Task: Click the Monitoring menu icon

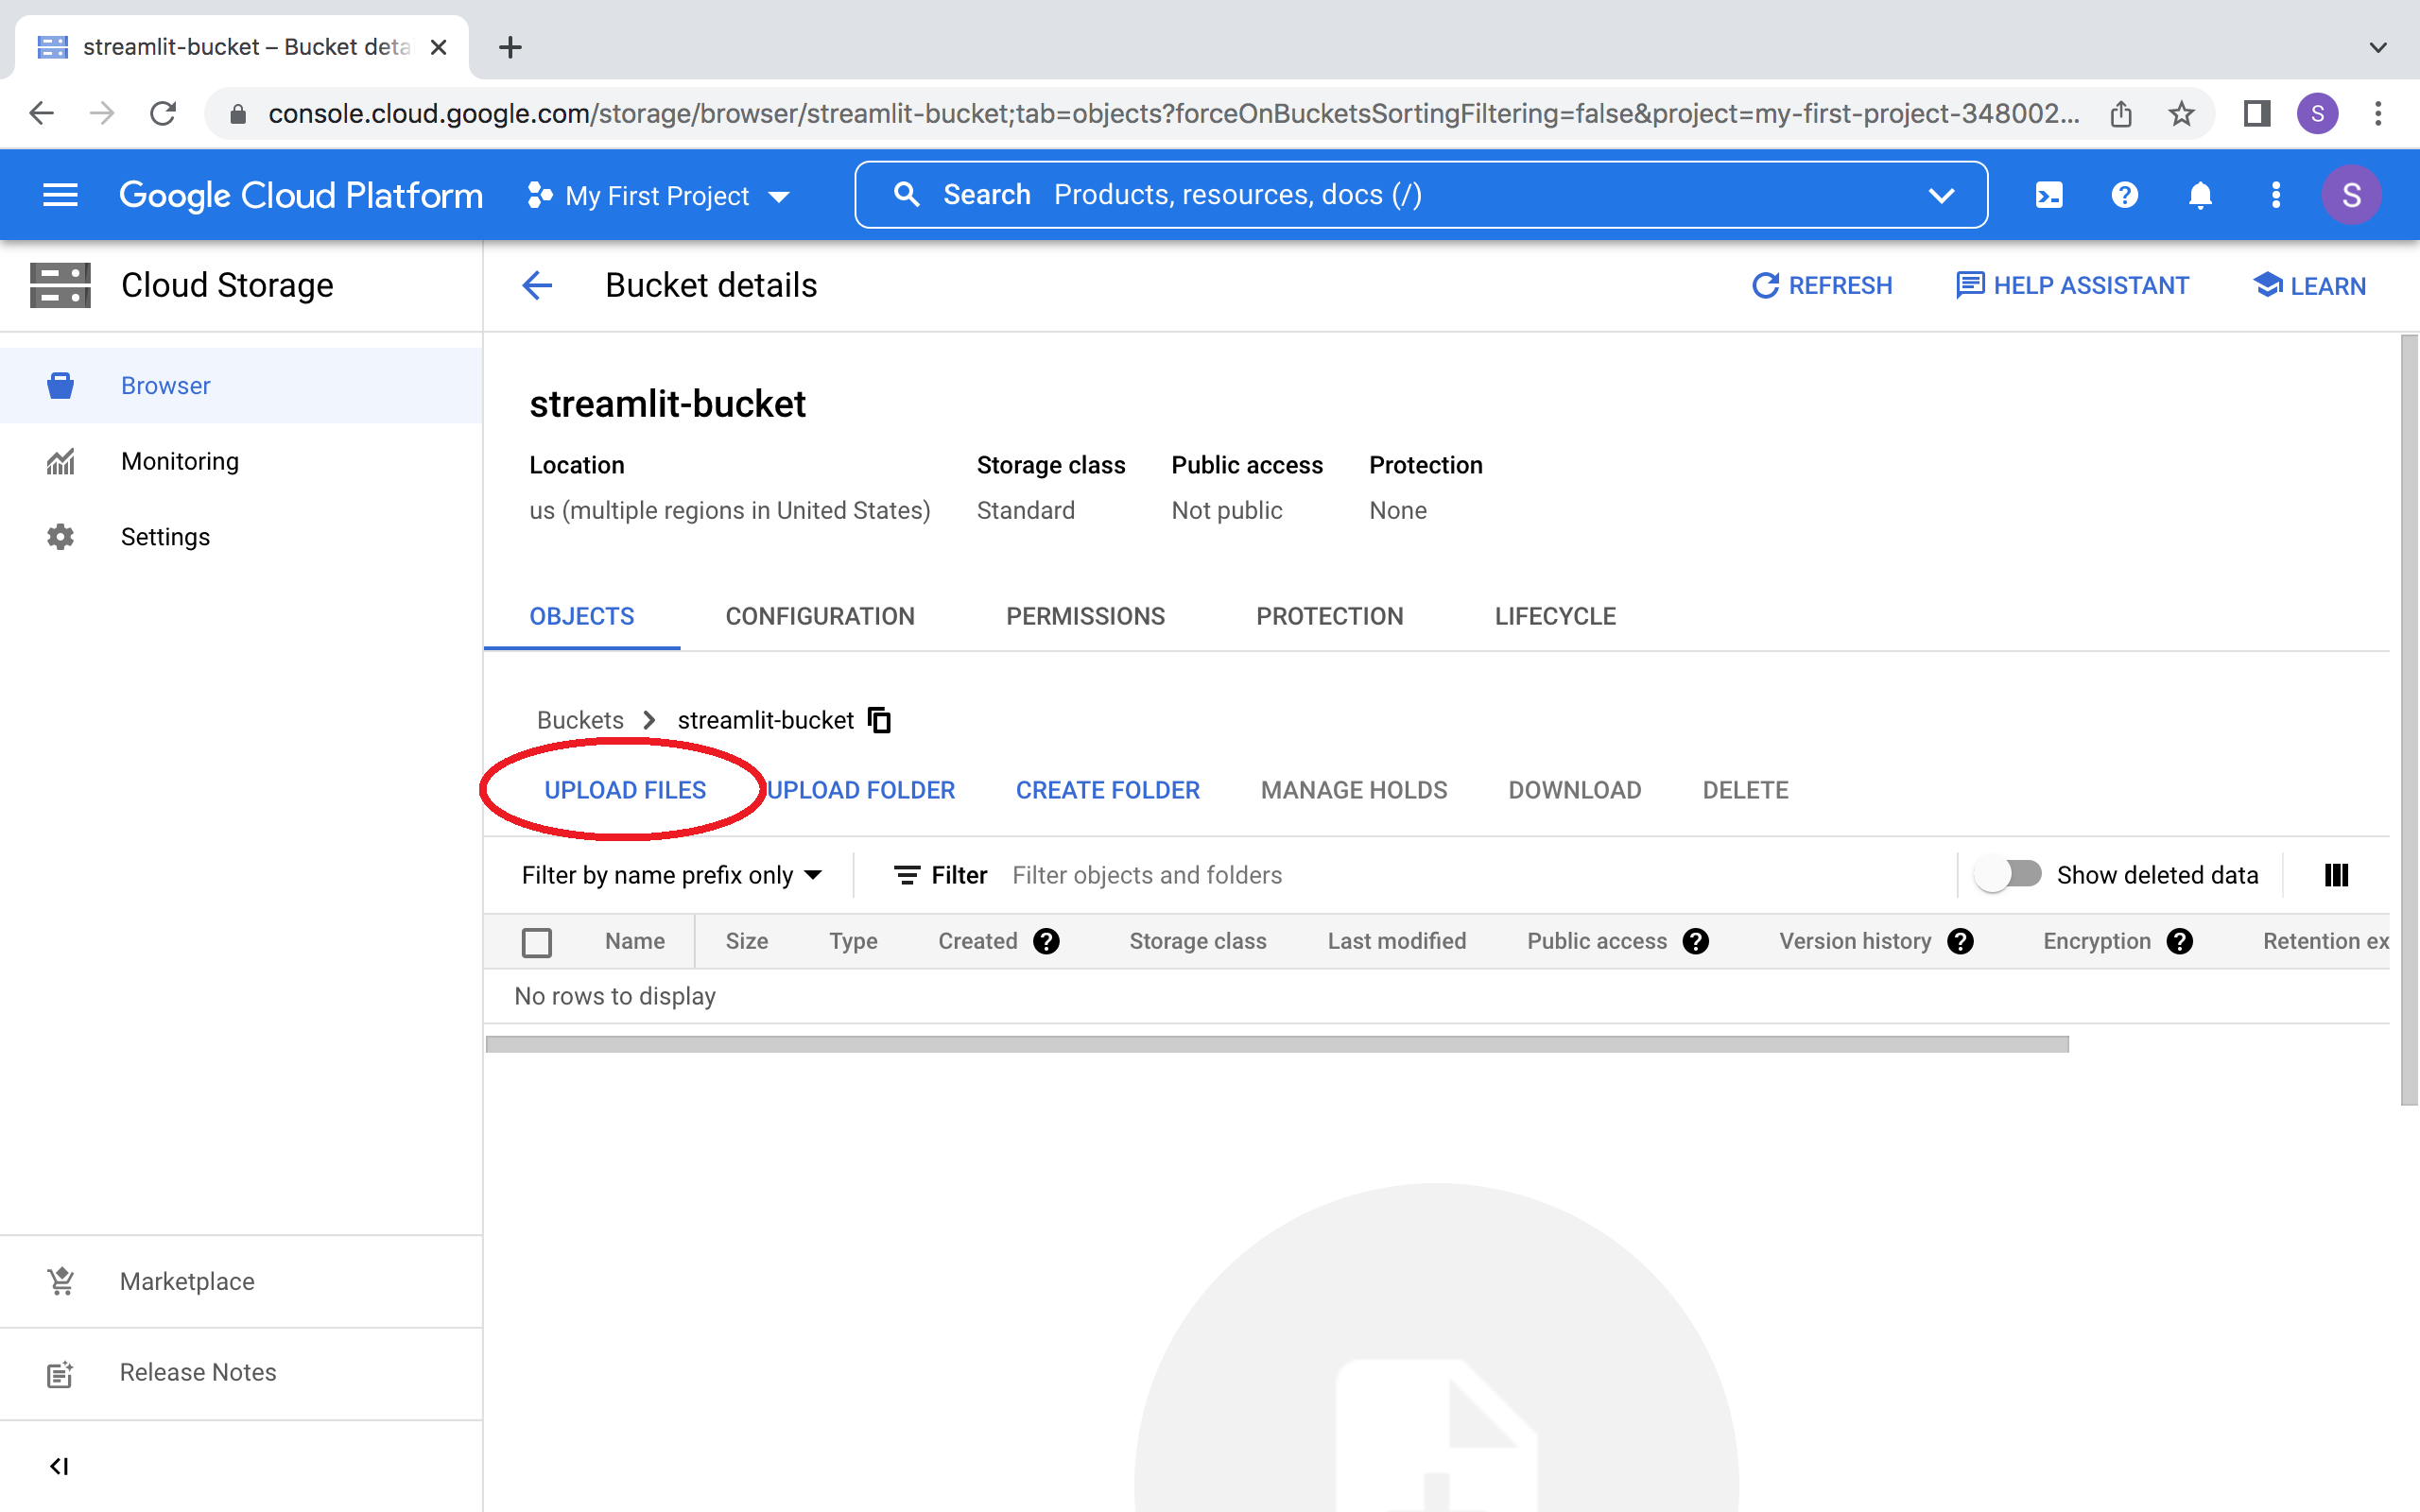Action: tap(62, 460)
